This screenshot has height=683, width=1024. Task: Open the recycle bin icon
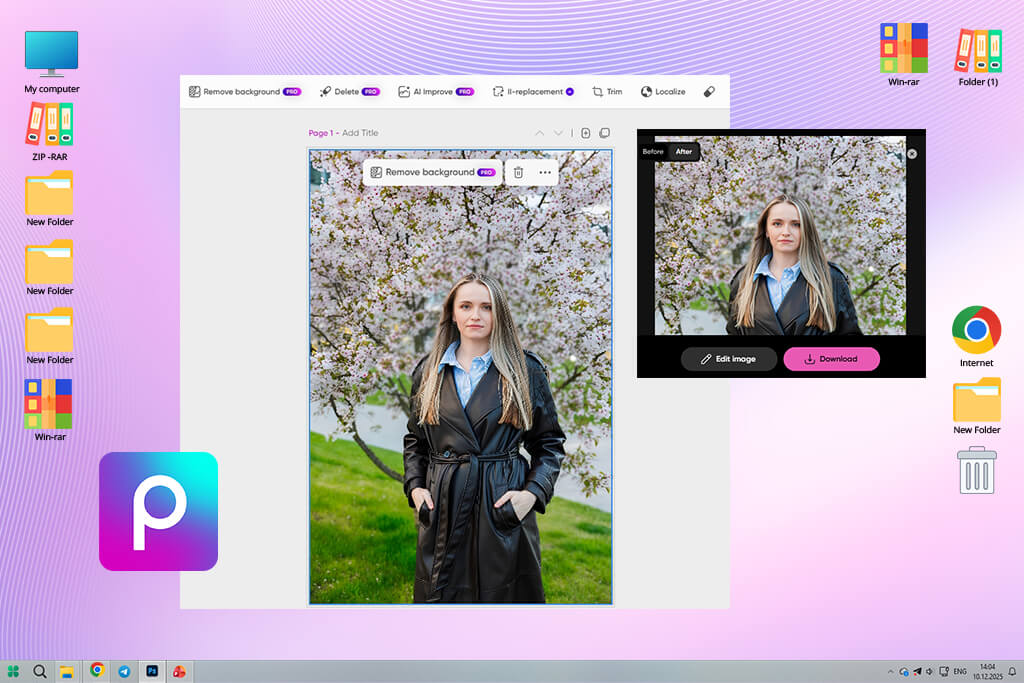pos(976,471)
